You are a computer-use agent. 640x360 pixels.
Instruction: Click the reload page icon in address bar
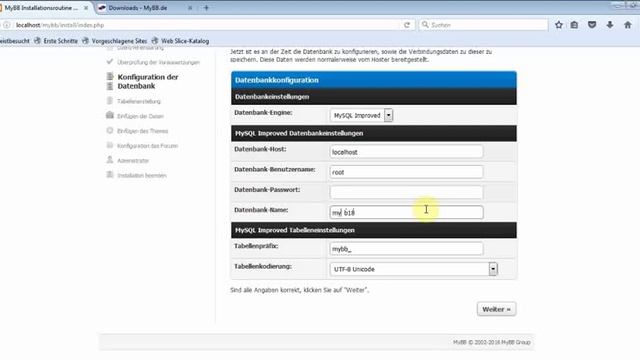click(x=407, y=25)
